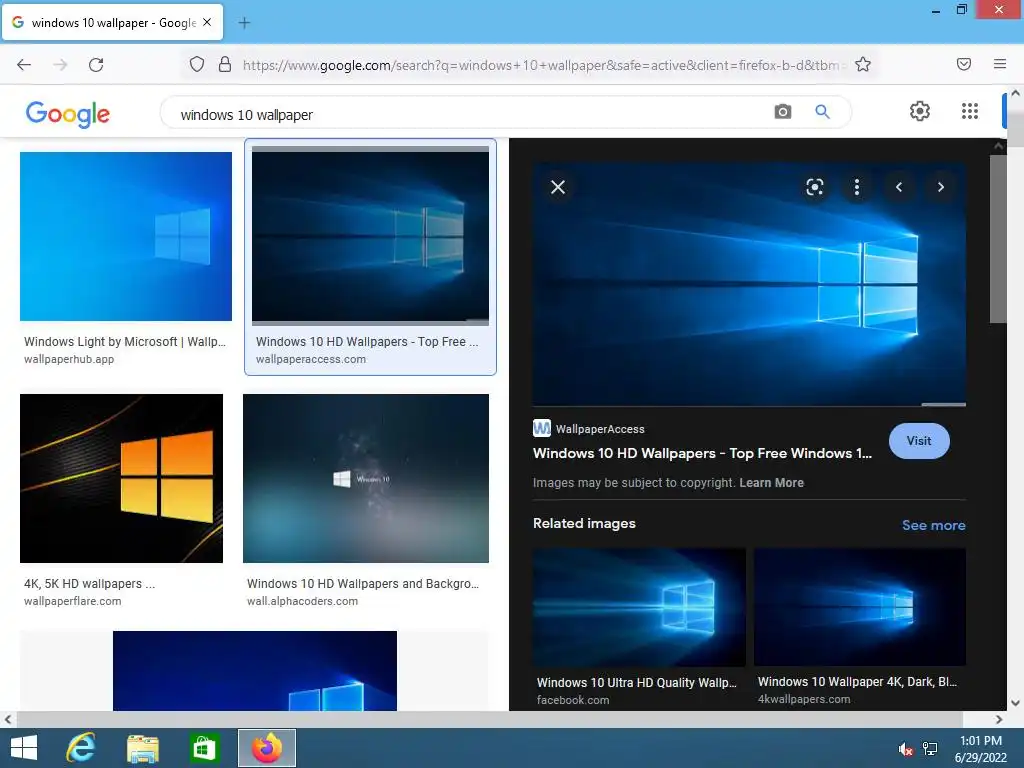The height and width of the screenshot is (768, 1024).
Task: Click wallpaperhub.app source text
Action: click(x=69, y=359)
